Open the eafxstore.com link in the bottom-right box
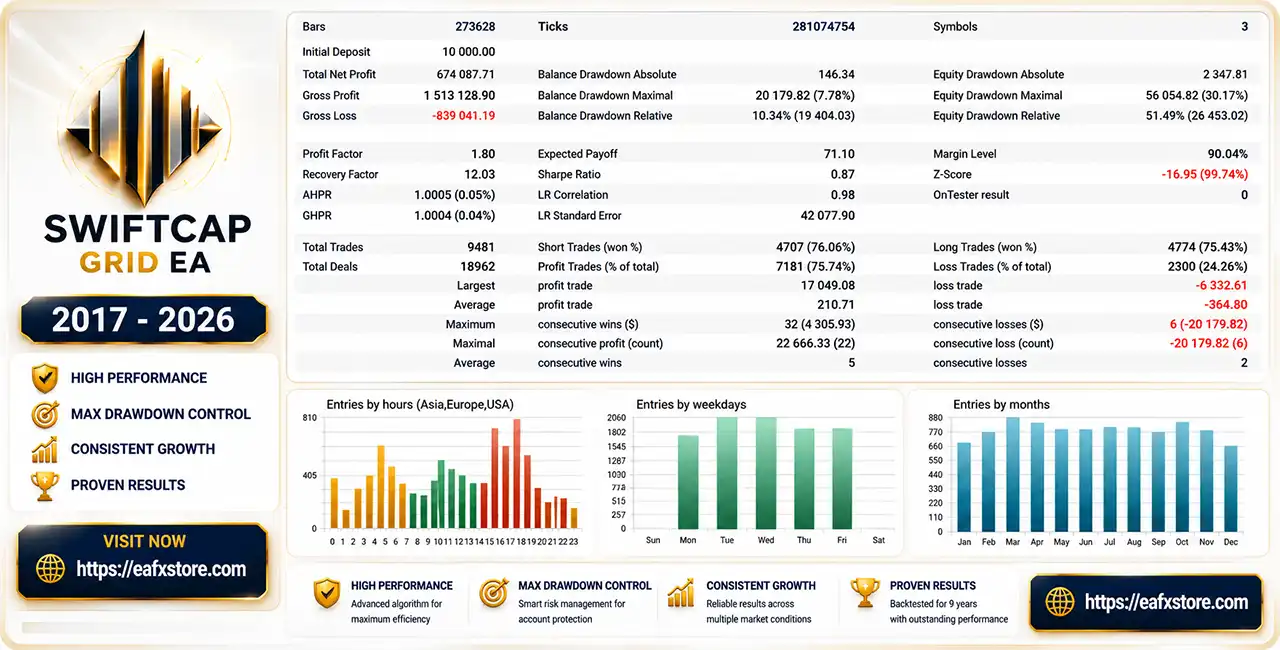This screenshot has height=650, width=1280. coord(1166,602)
